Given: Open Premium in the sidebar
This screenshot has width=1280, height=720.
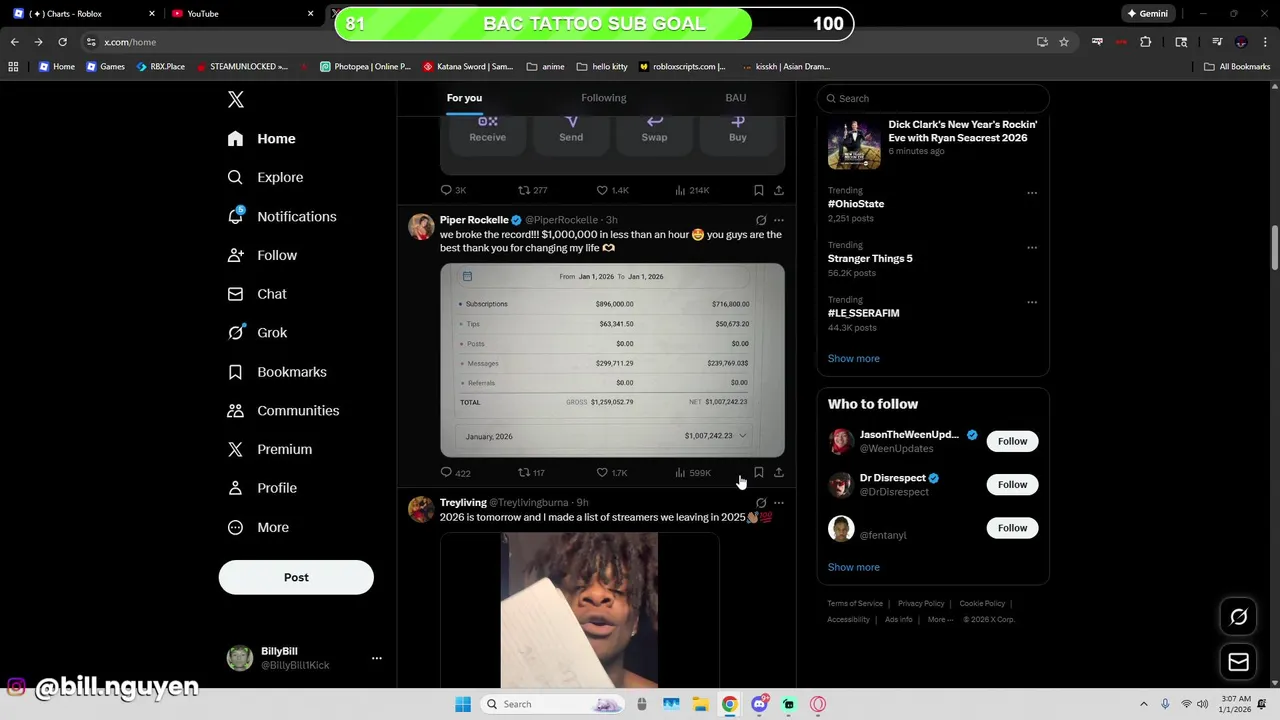Looking at the screenshot, I should pos(270,450).
